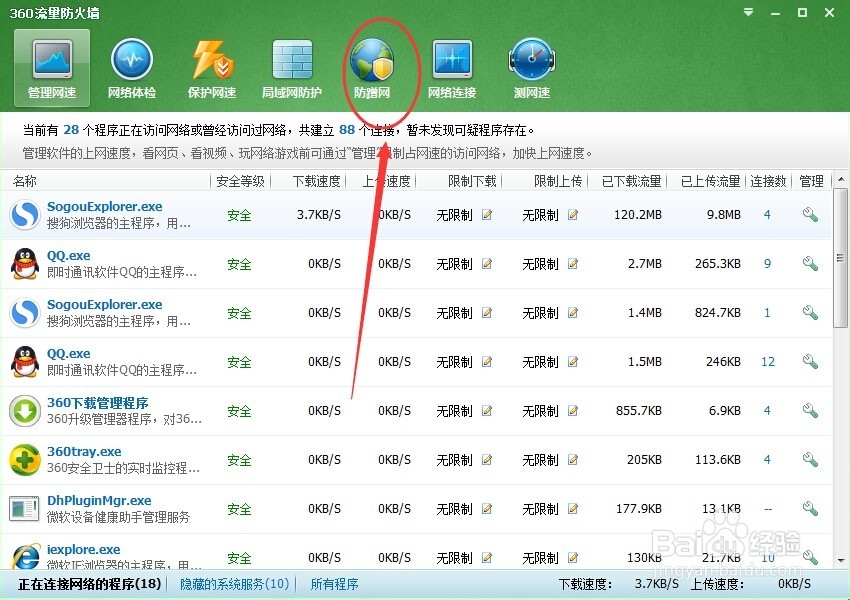Open manage wrench for SogouExplorer.exe 120.2MB row
Image resolution: width=850 pixels, height=600 pixels.
(x=810, y=215)
